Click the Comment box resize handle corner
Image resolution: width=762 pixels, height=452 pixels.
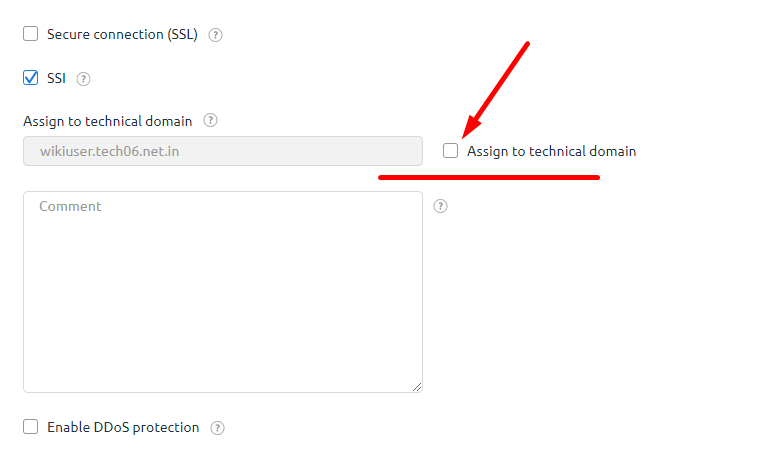tap(417, 387)
